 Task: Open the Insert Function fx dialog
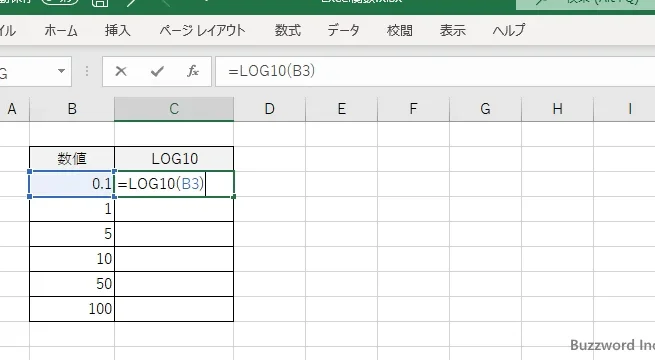click(x=193, y=71)
